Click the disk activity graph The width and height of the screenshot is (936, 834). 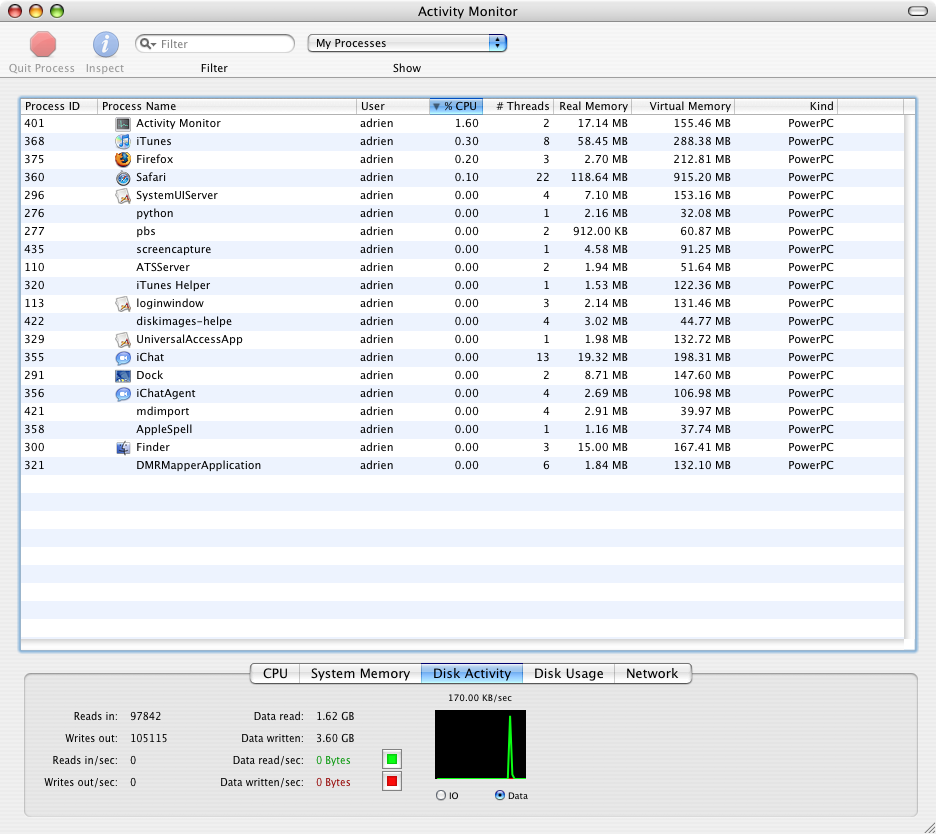[x=481, y=744]
